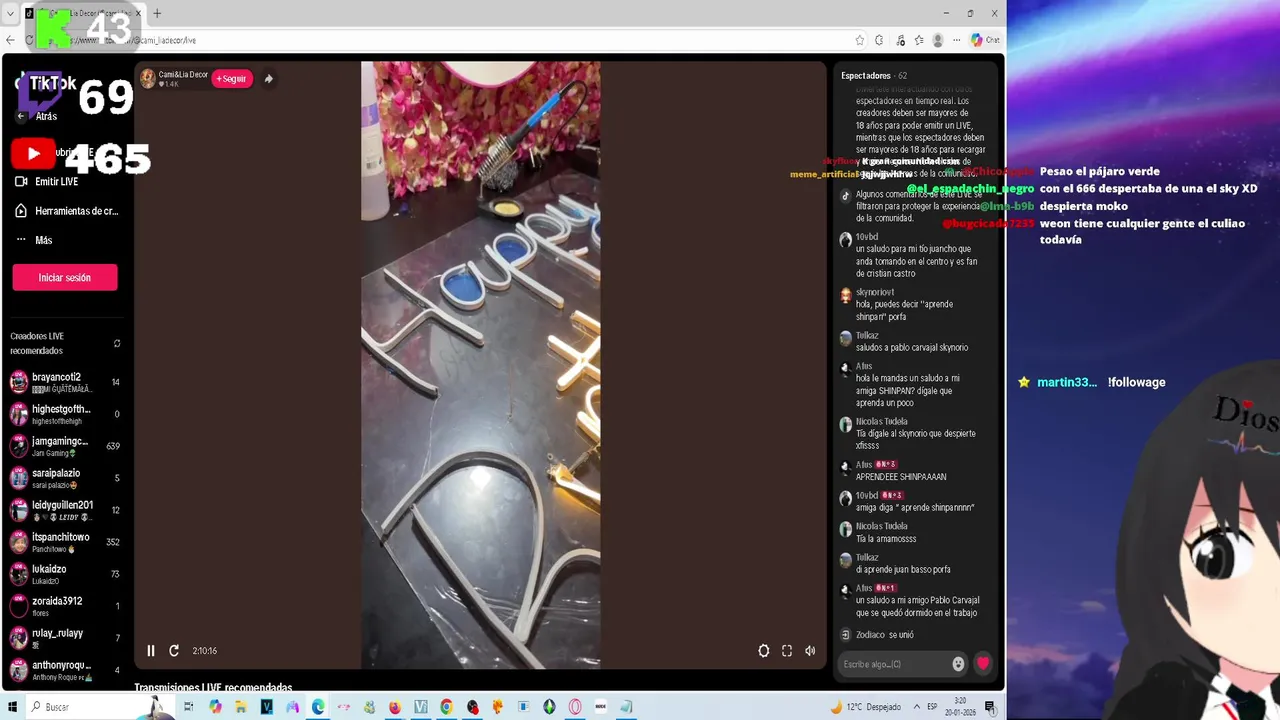
Task: Open a new browser tab with plus
Action: pos(157,13)
